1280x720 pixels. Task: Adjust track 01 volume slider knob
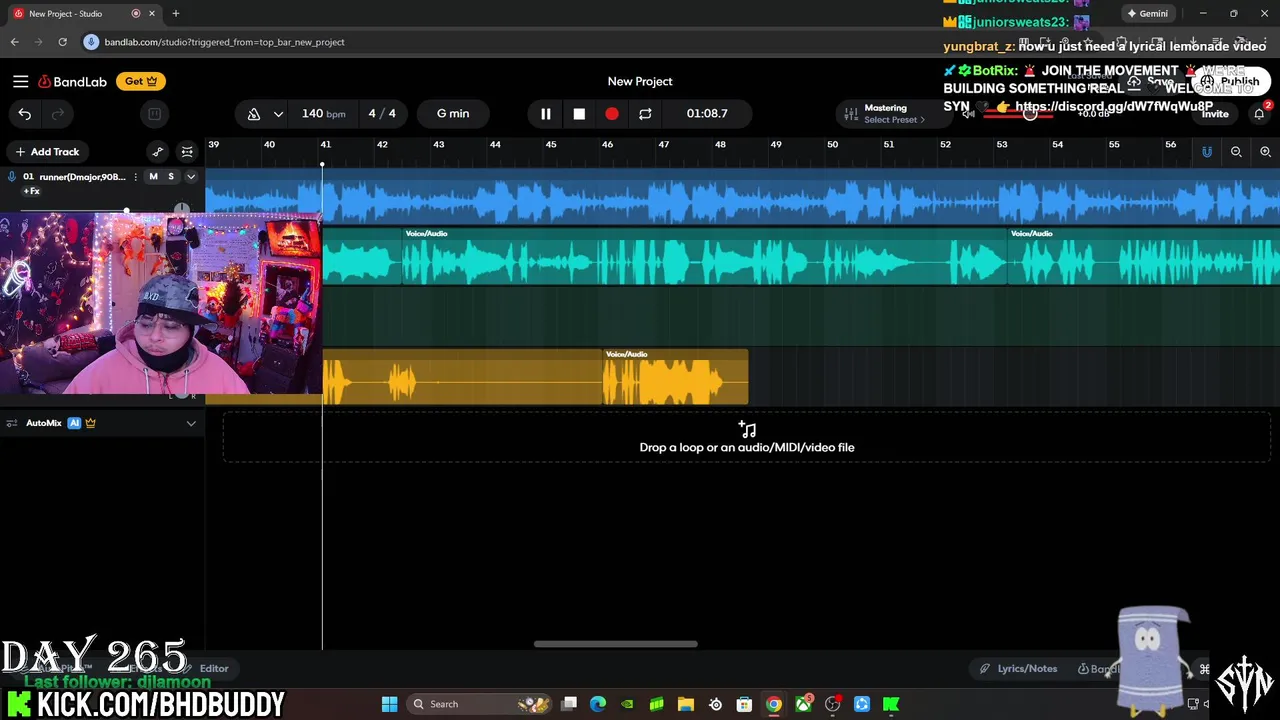pos(126,211)
